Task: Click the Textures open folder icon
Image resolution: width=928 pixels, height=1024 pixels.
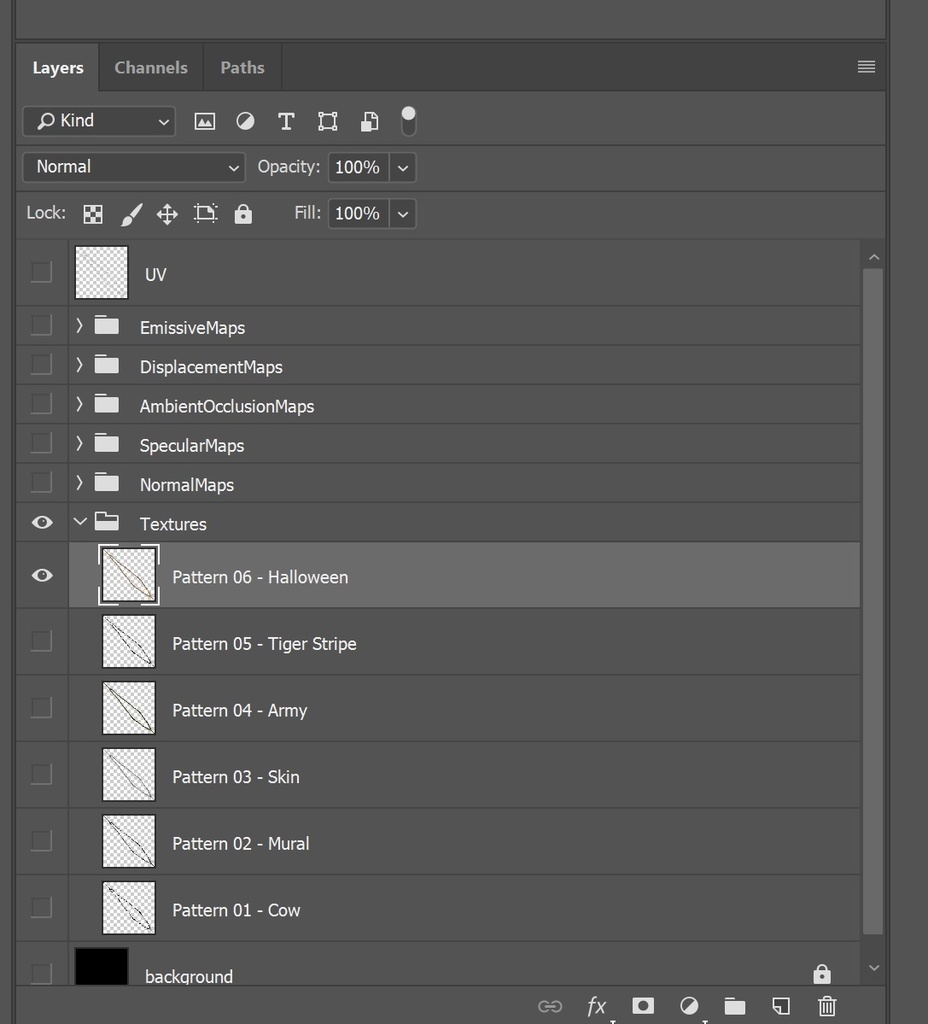Action: click(x=106, y=521)
